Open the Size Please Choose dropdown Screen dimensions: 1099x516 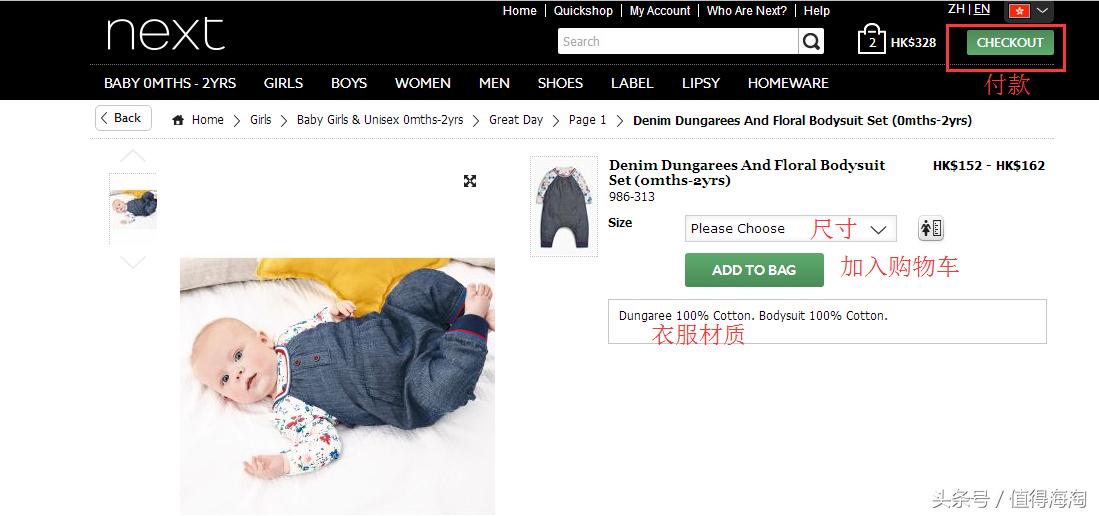(790, 229)
